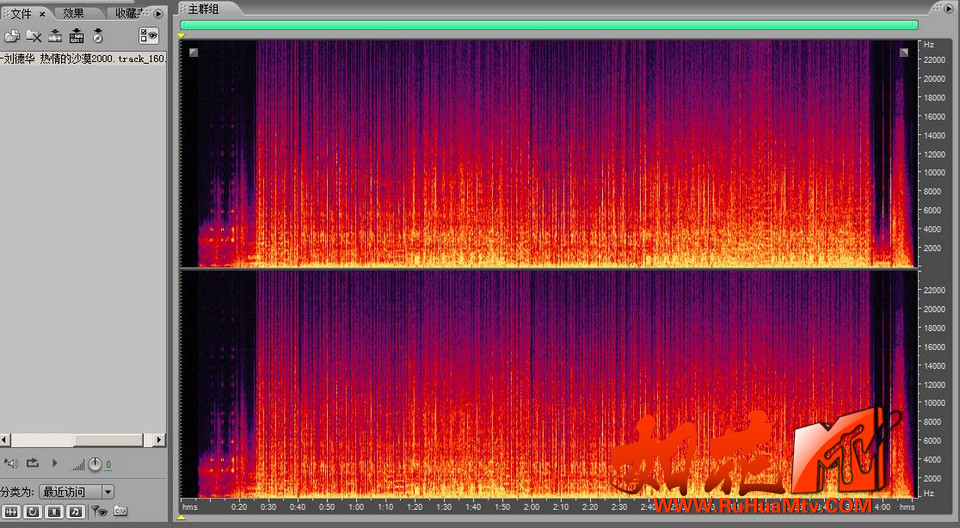The image size is (960, 528).
Task: Click 0:30 on the time ruler
Action: point(268,507)
